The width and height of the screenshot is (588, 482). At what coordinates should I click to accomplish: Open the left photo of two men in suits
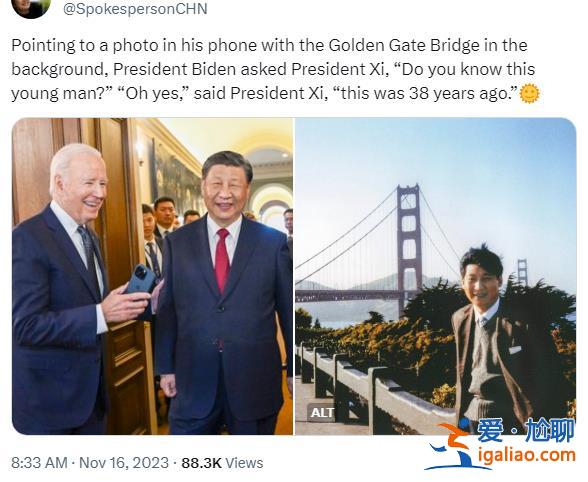pos(152,276)
